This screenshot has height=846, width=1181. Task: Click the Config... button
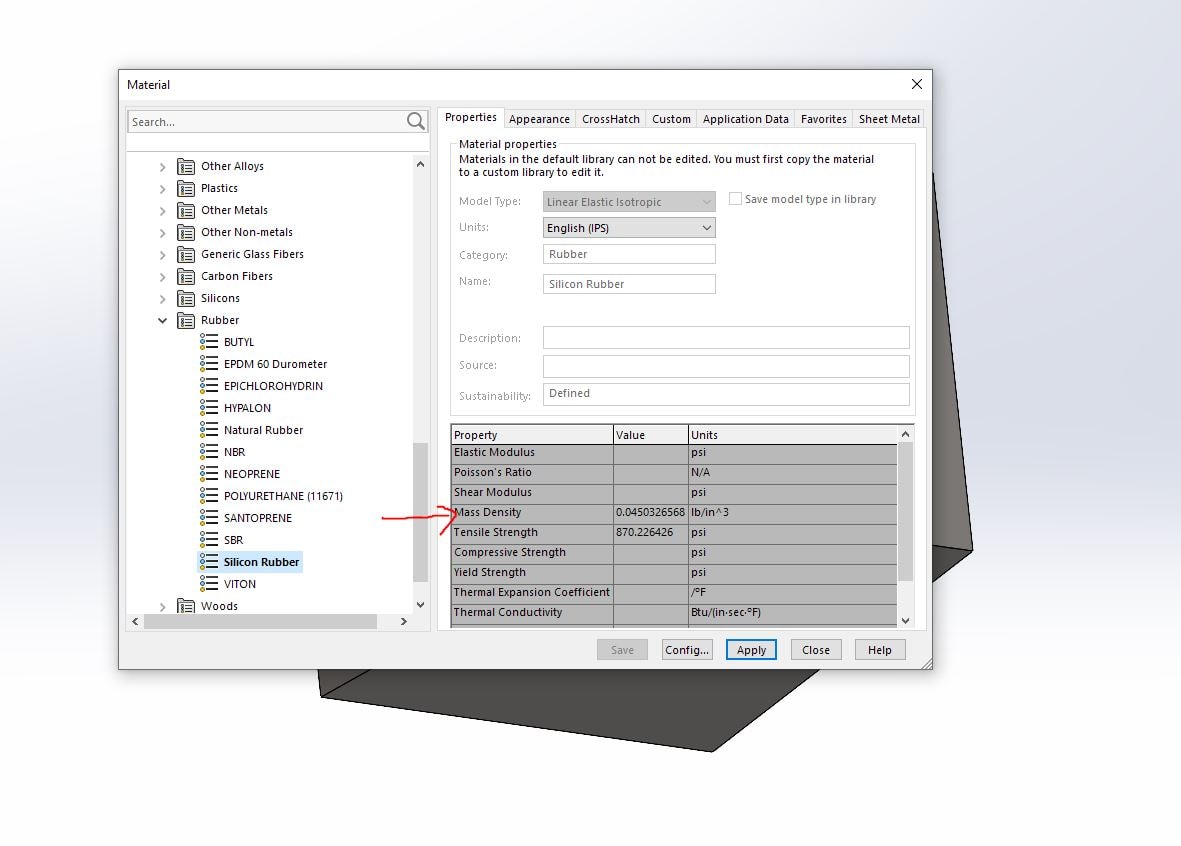point(687,649)
